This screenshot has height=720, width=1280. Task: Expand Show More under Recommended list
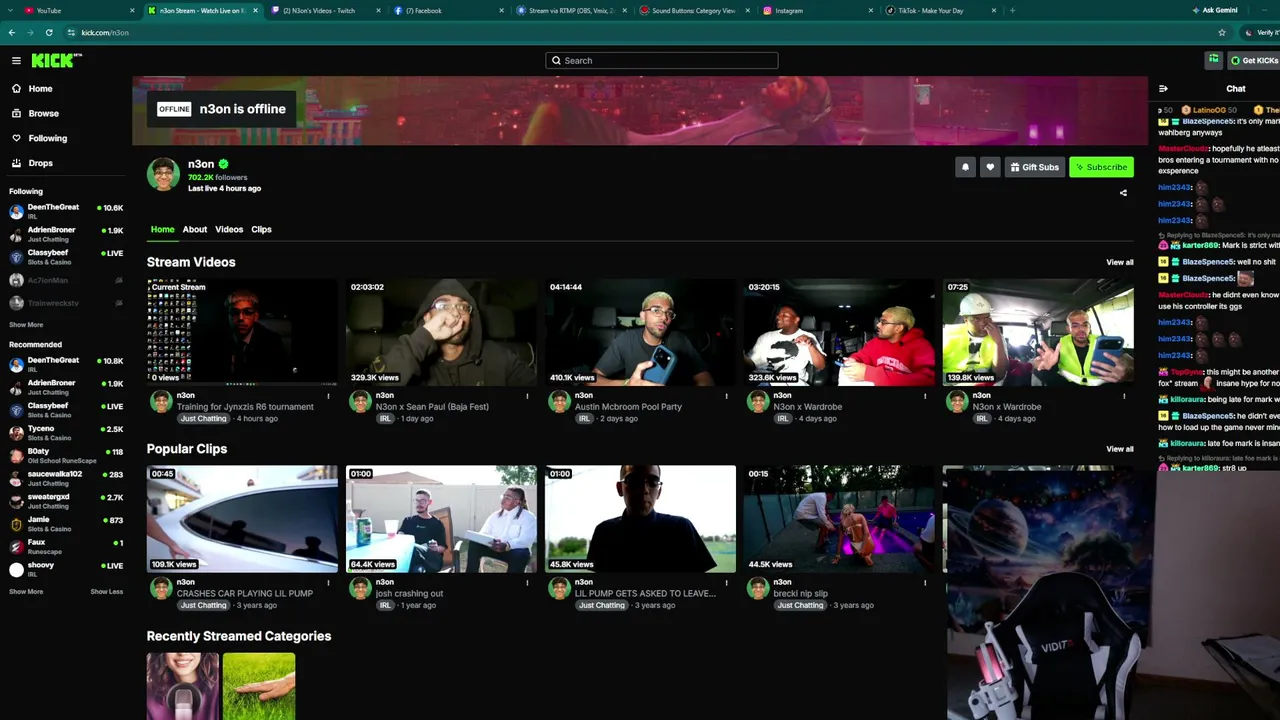click(x=26, y=592)
